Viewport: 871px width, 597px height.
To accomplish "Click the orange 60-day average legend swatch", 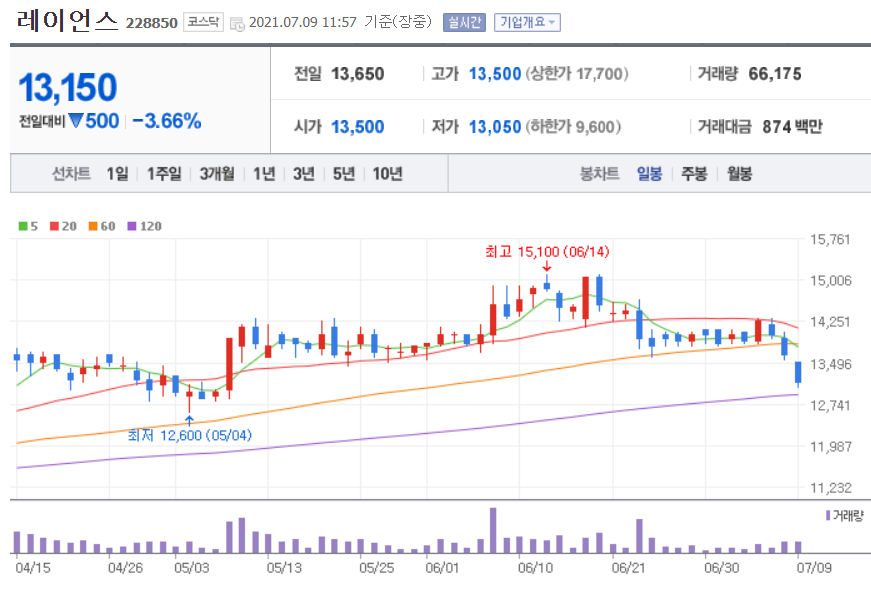I will [x=93, y=226].
